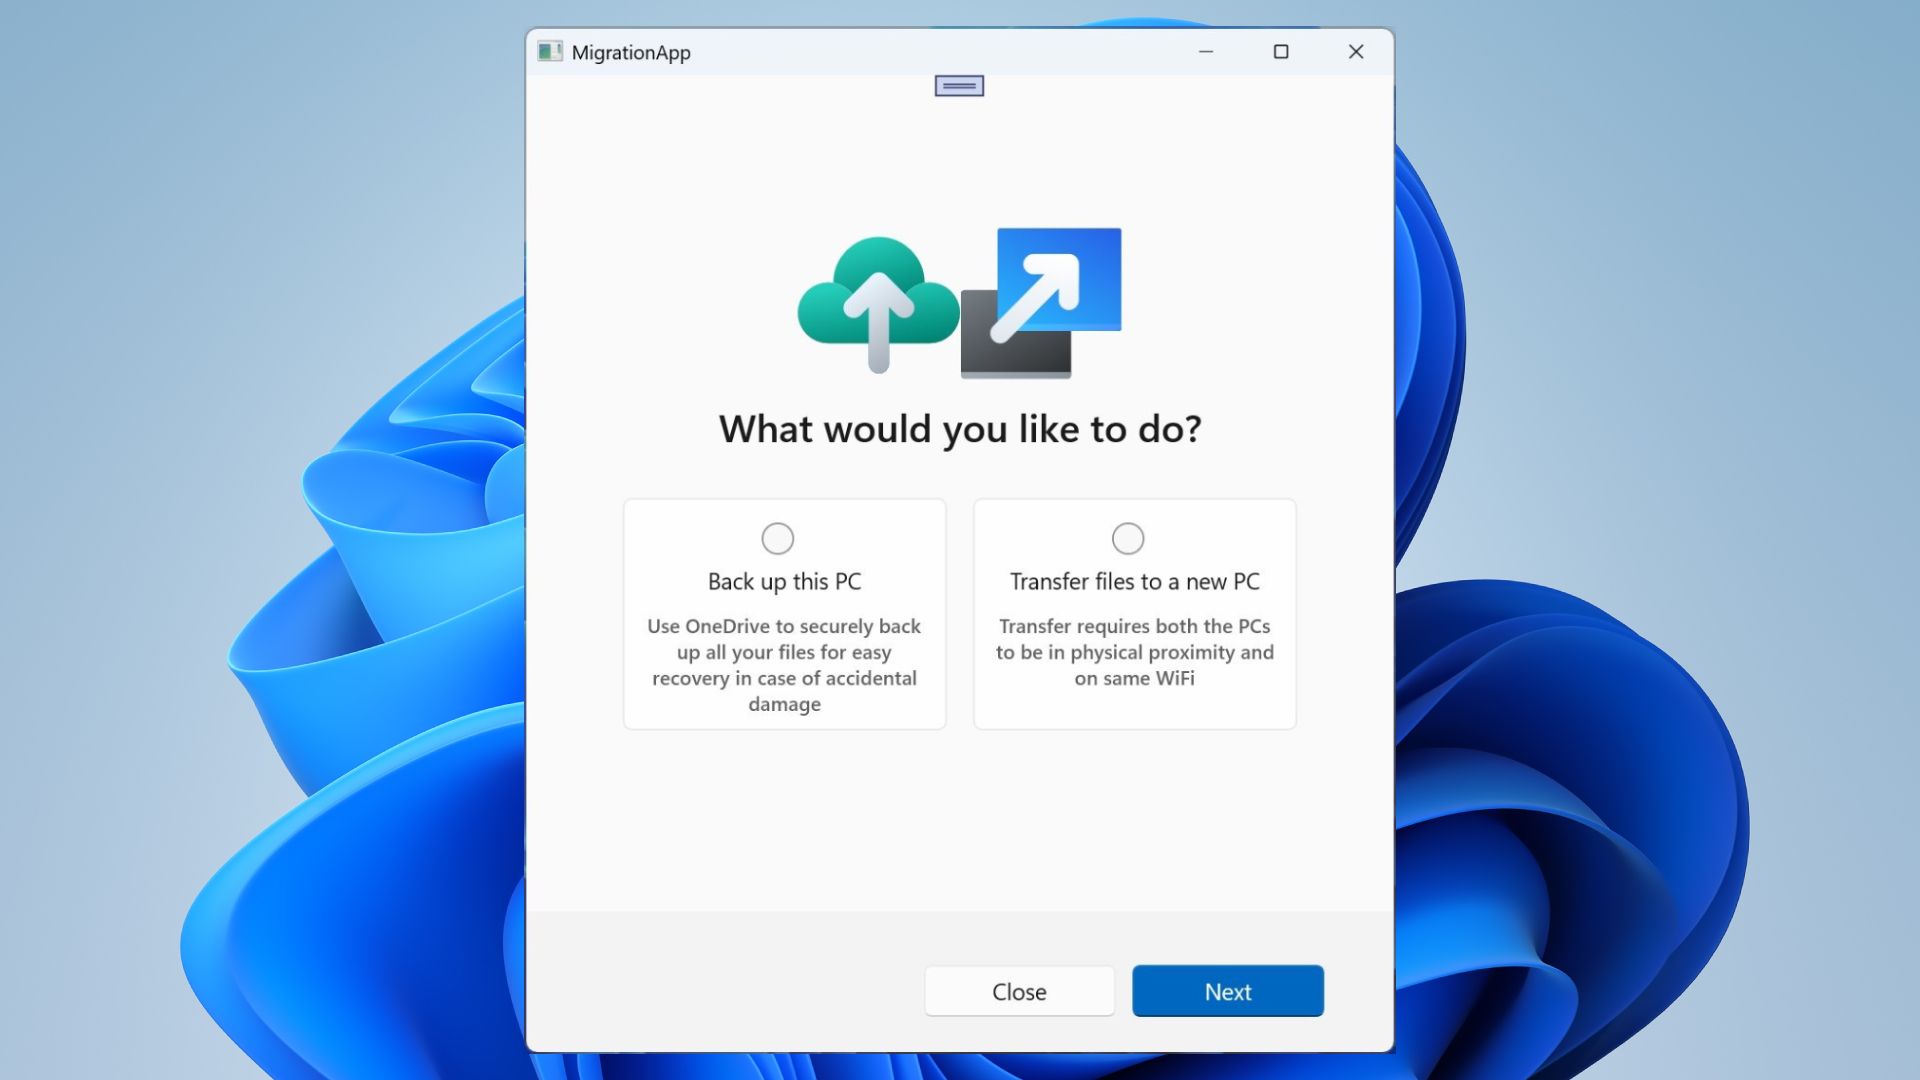1920x1080 pixels.
Task: Click the MigrationApp title text
Action: click(x=631, y=52)
